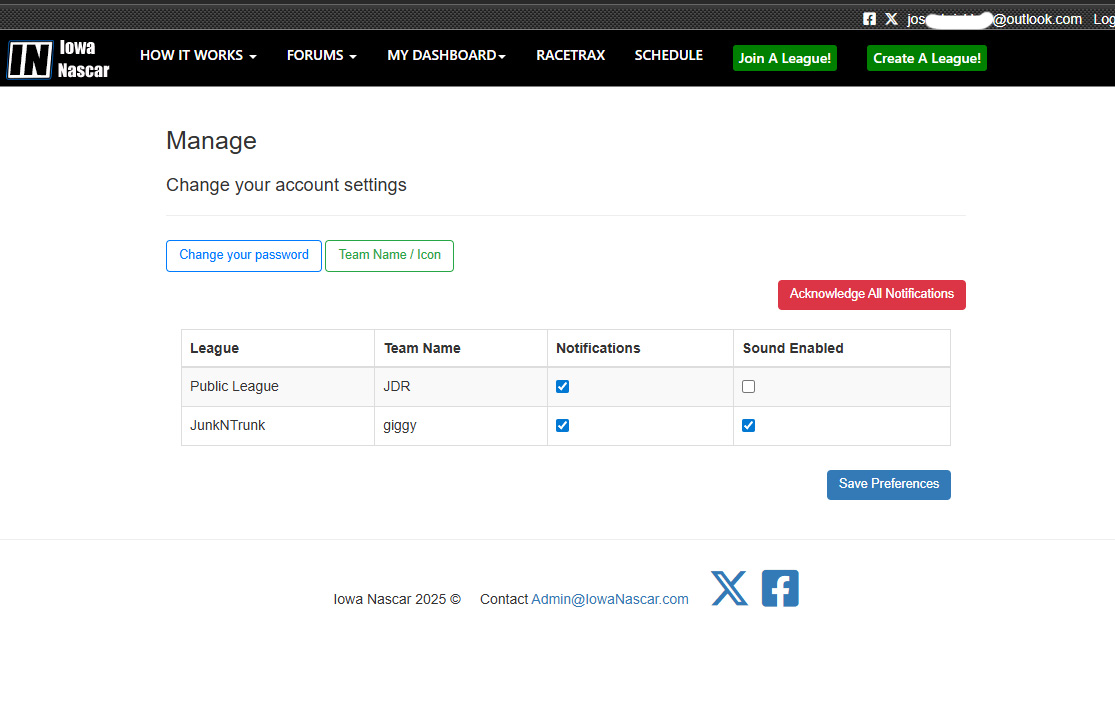Click the Team Name column header

pos(461,348)
